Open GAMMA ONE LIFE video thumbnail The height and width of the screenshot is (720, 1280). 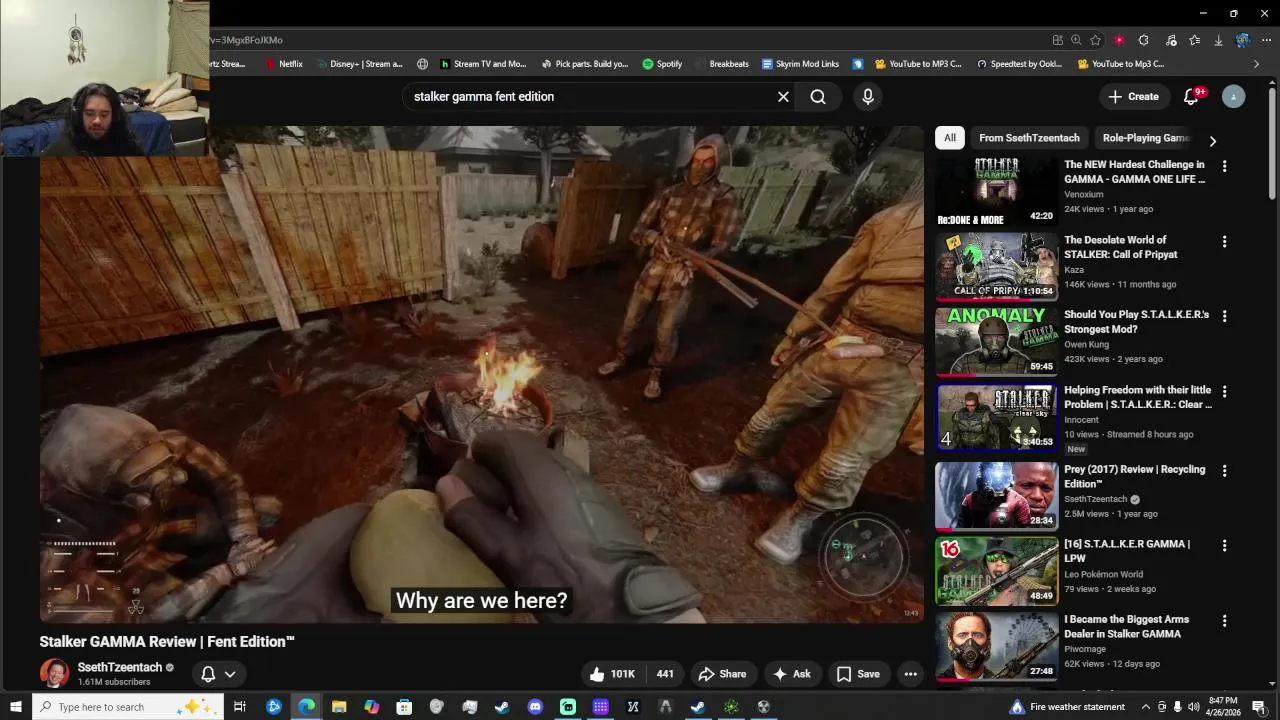click(x=996, y=192)
